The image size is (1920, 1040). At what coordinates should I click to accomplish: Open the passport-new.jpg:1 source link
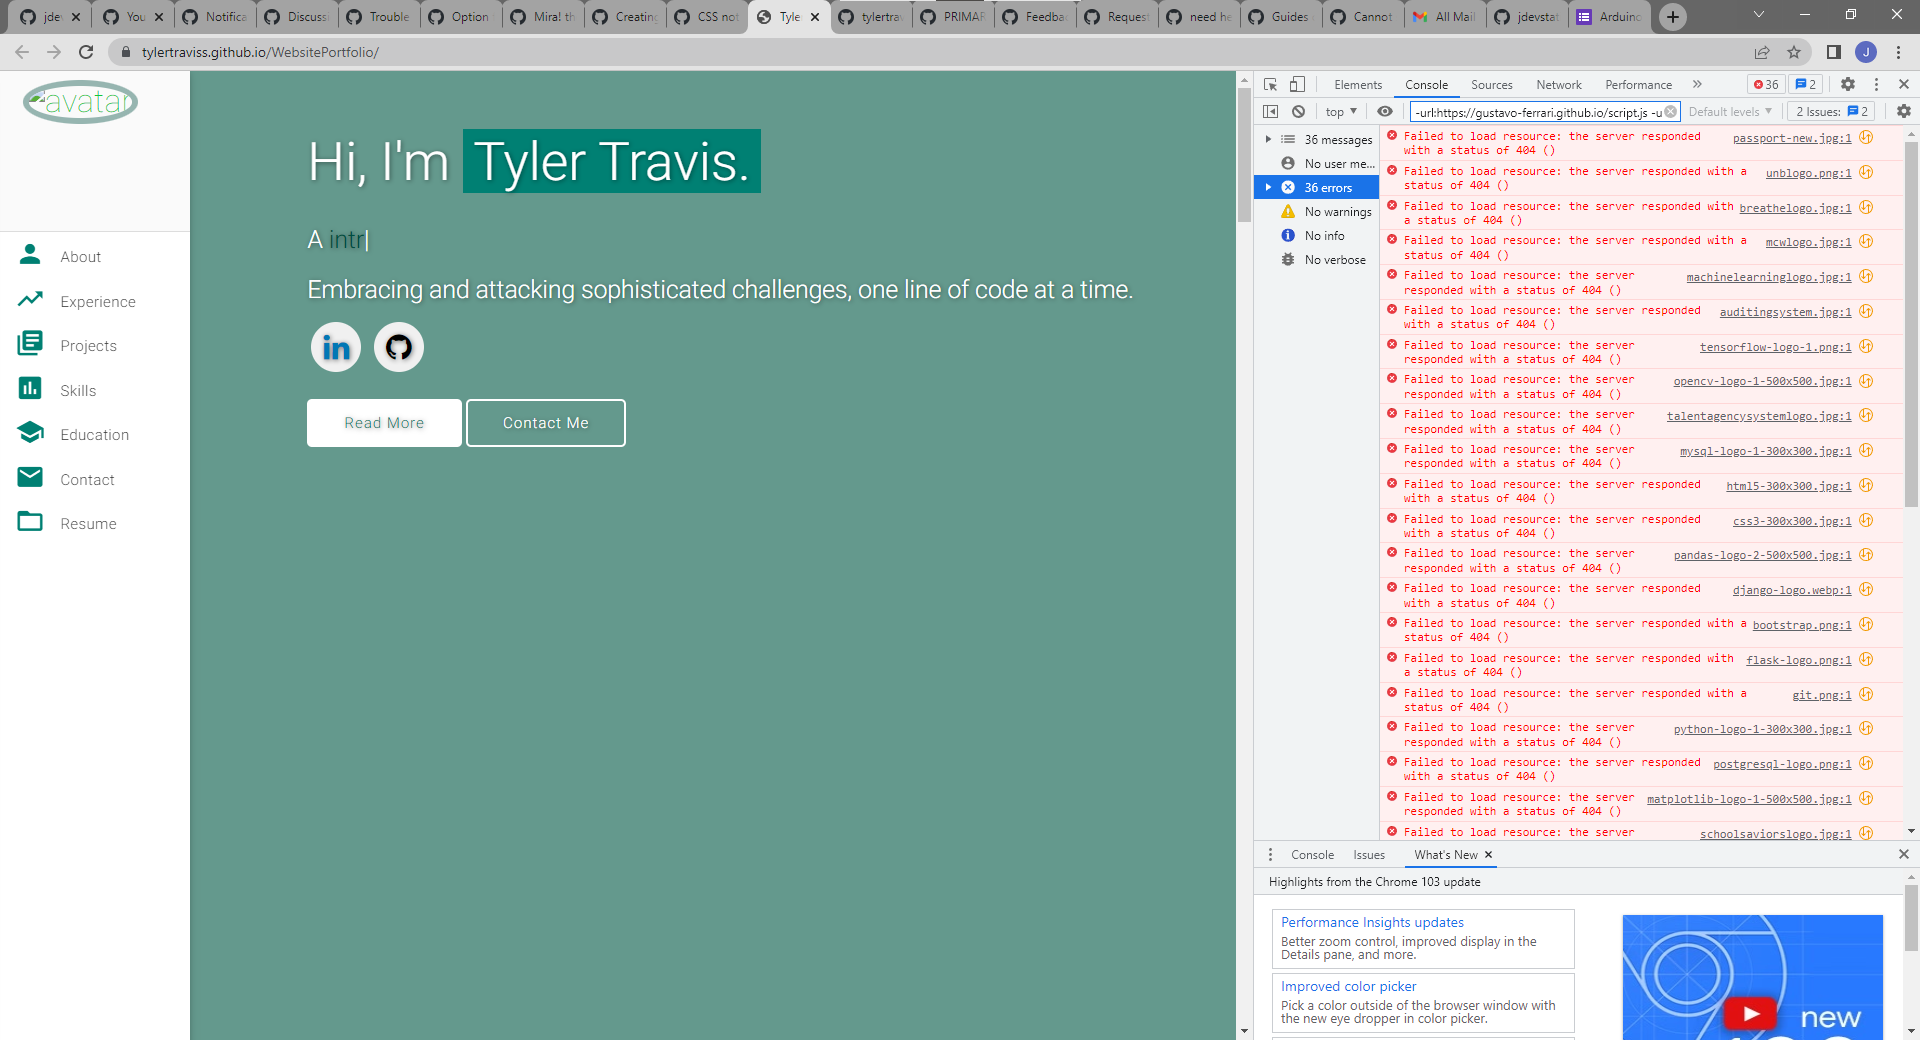point(1792,139)
